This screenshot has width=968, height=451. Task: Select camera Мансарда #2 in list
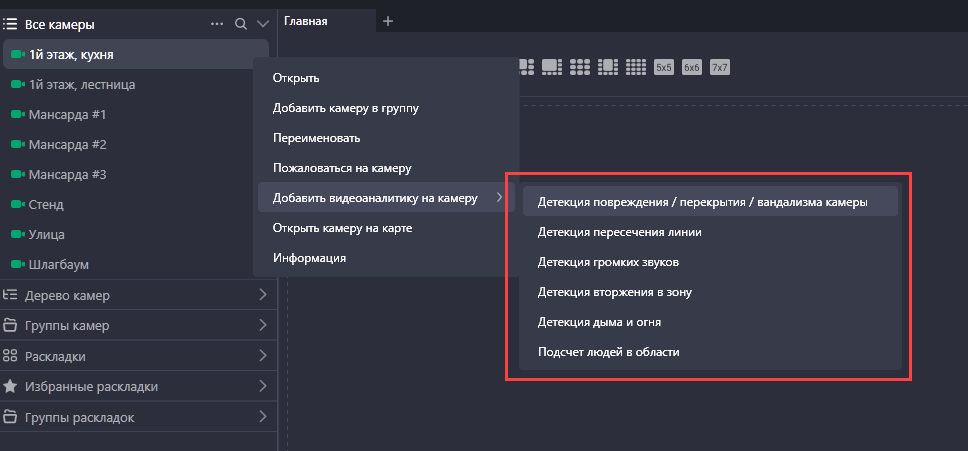click(67, 145)
